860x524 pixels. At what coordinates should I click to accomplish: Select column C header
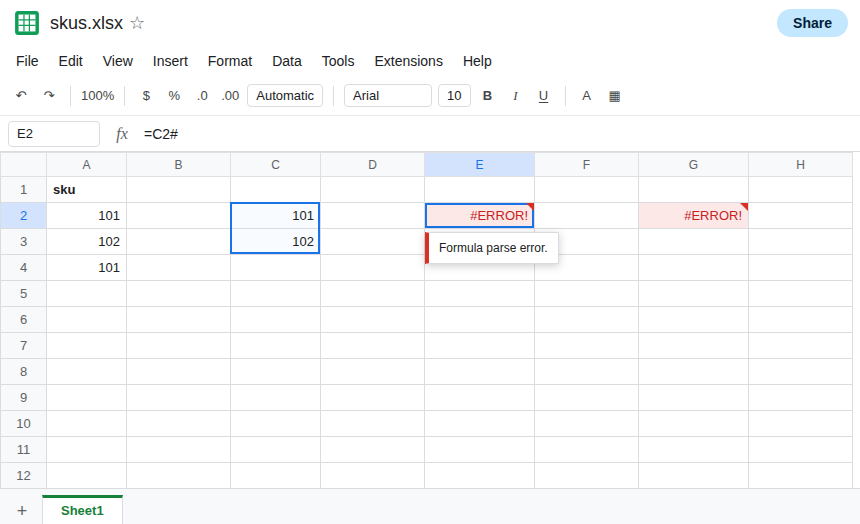tap(275, 165)
